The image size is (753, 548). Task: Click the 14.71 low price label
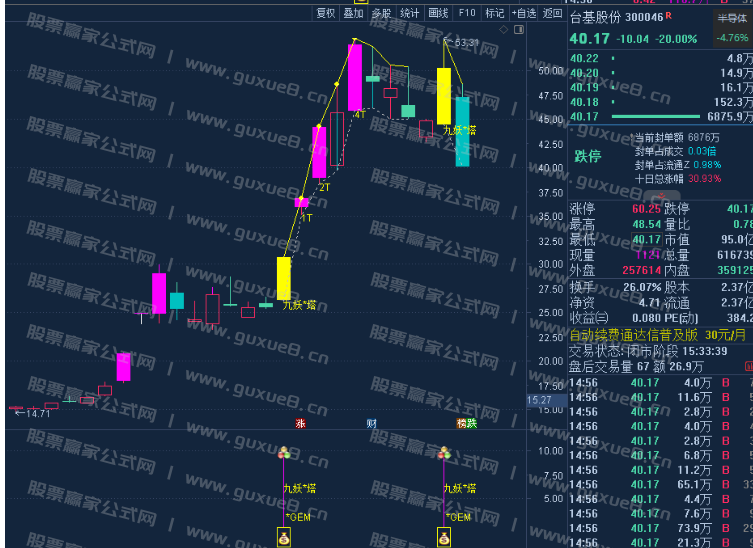point(37,413)
